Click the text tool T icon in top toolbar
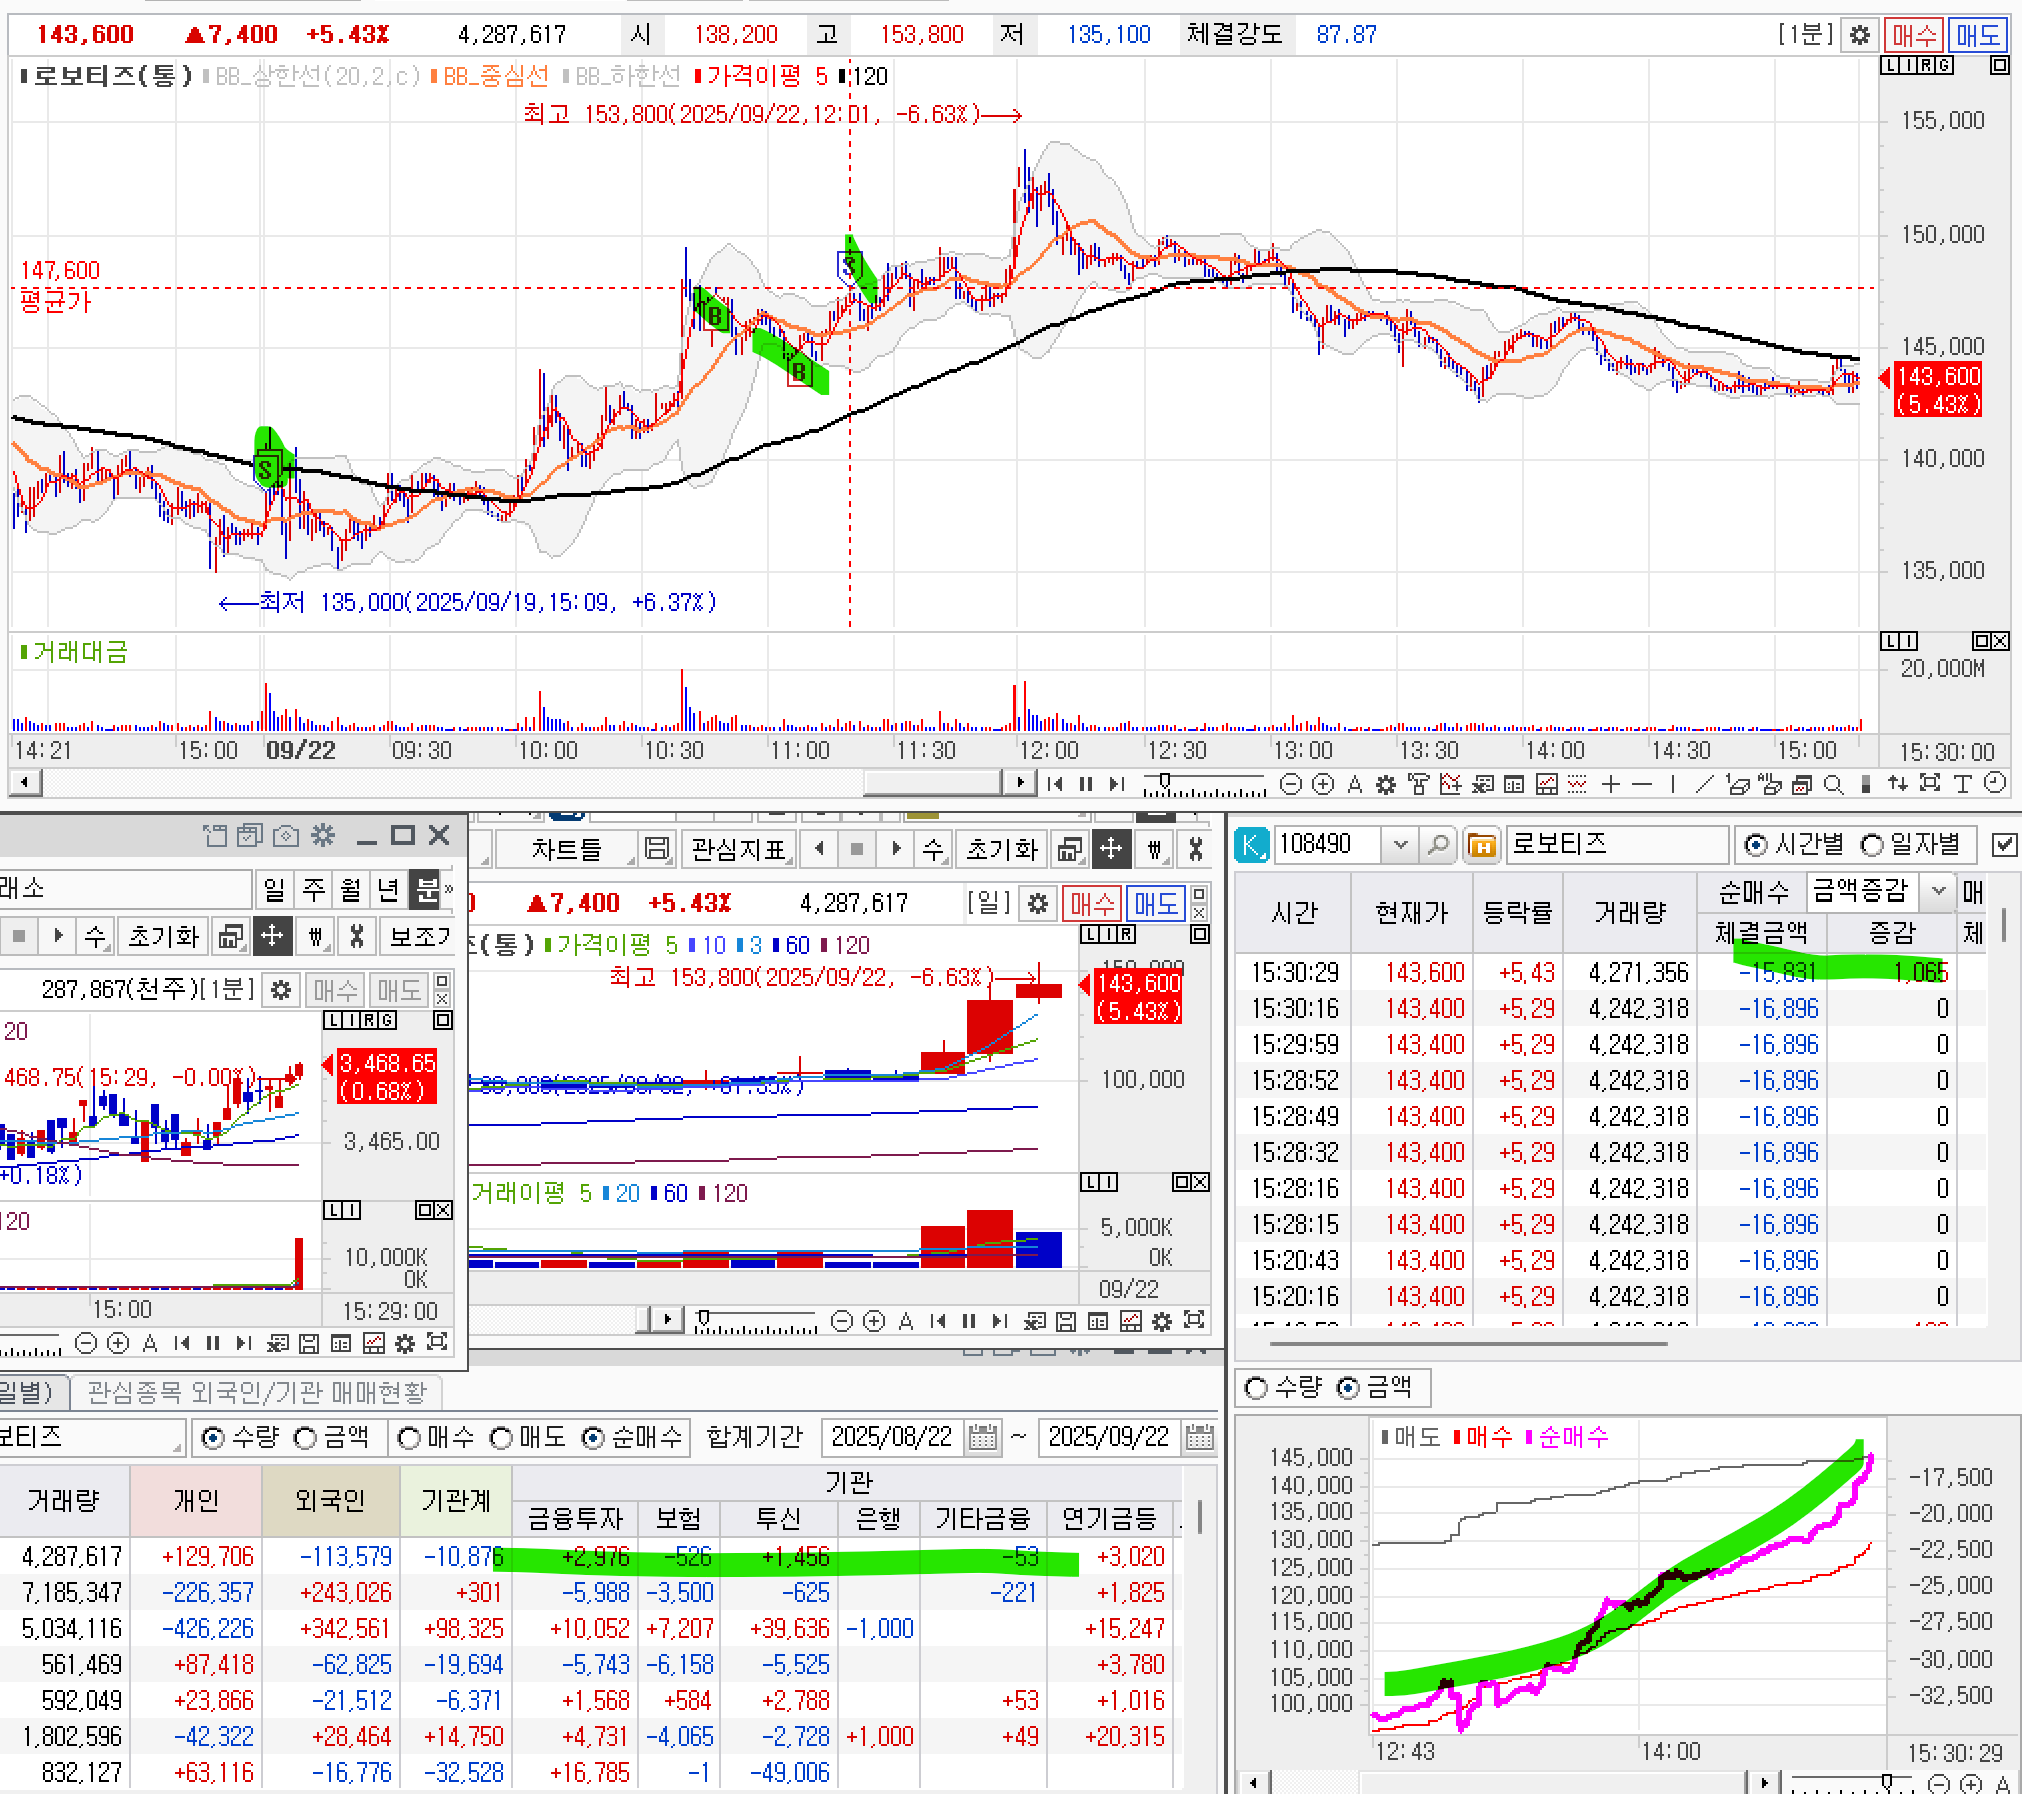 1962,785
